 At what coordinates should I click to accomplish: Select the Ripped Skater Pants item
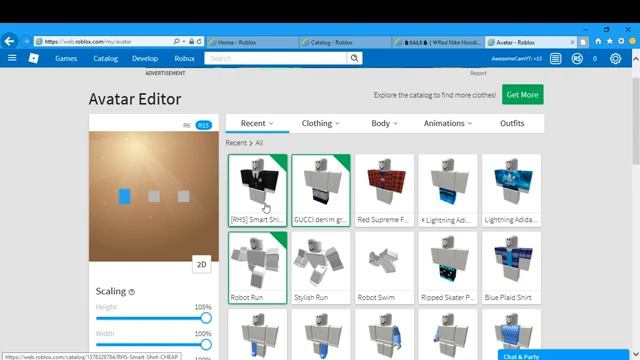(x=448, y=268)
